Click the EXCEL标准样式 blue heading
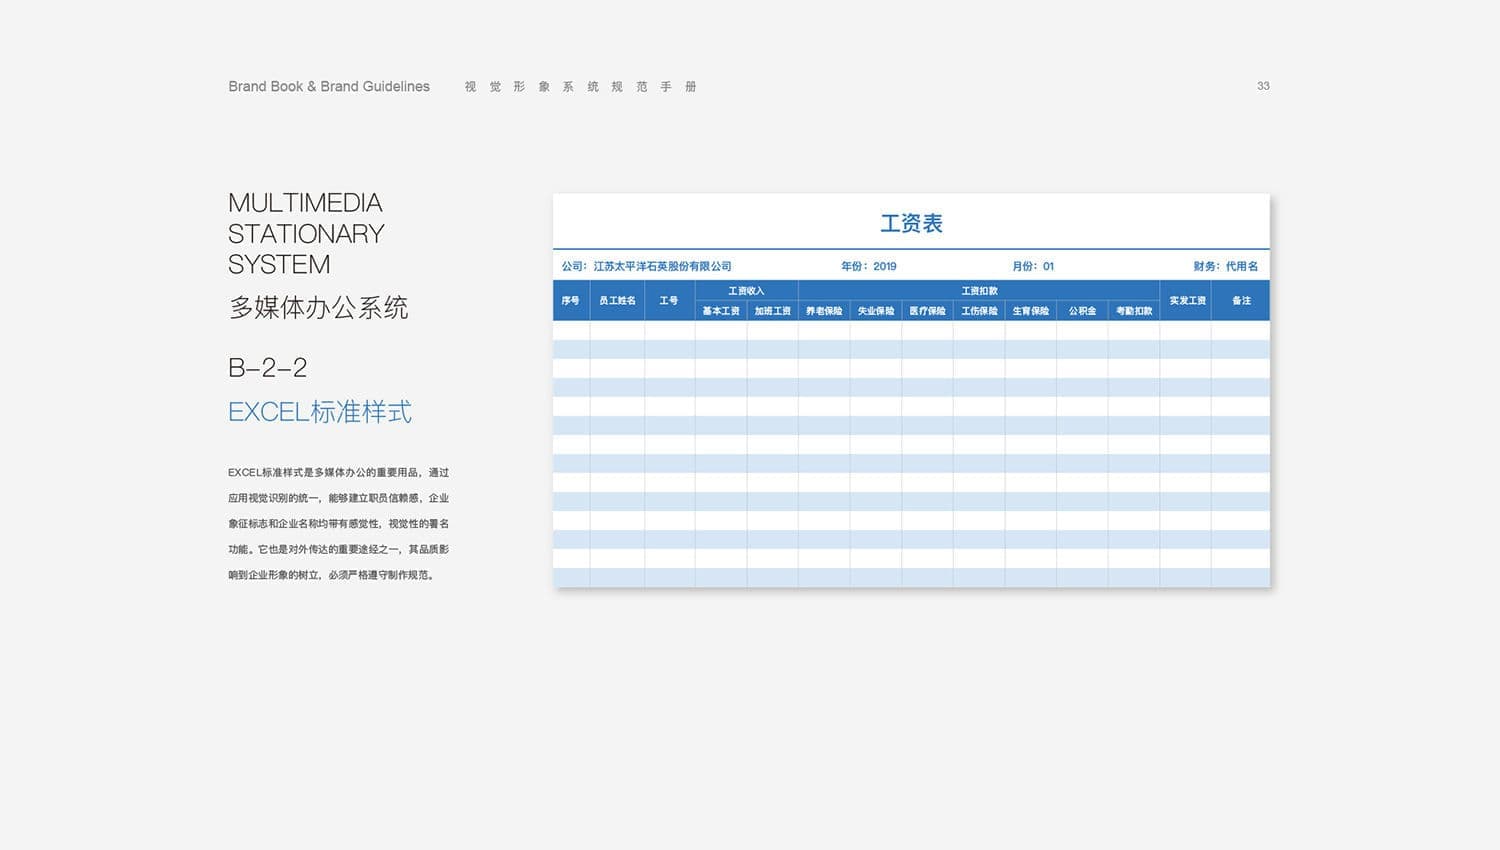Screen dimensions: 1500x850 319,412
